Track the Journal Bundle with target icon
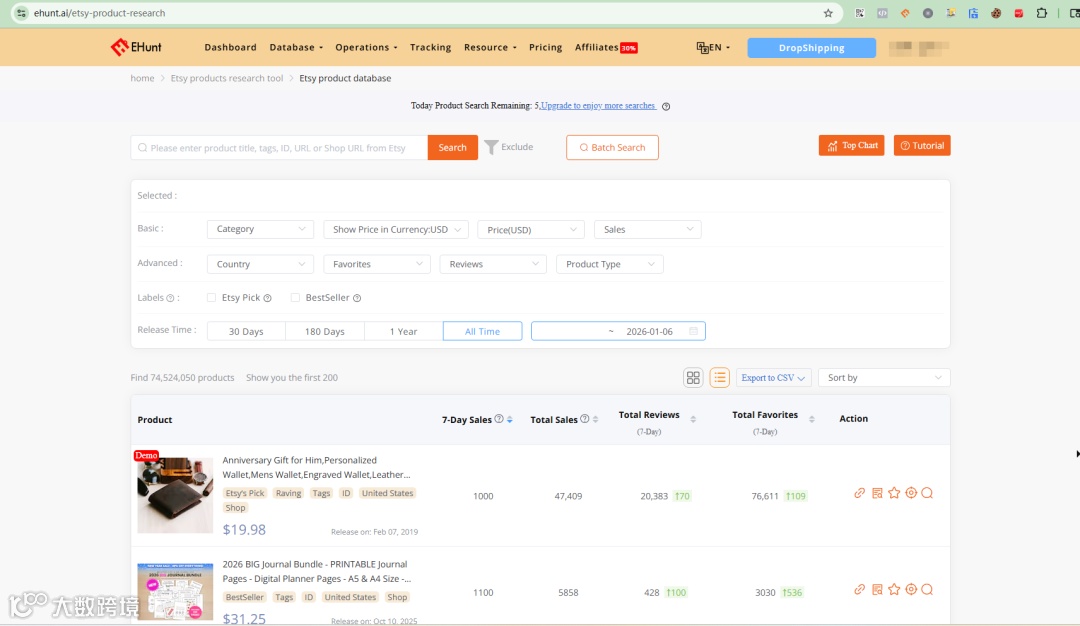This screenshot has height=626, width=1080. pyautogui.click(x=911, y=590)
